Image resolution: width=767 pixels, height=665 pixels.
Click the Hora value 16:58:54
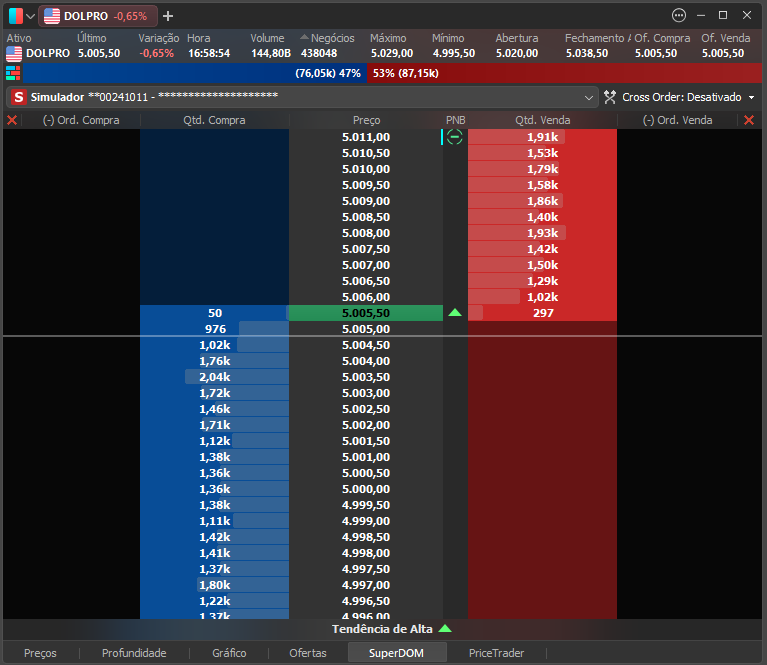209,53
